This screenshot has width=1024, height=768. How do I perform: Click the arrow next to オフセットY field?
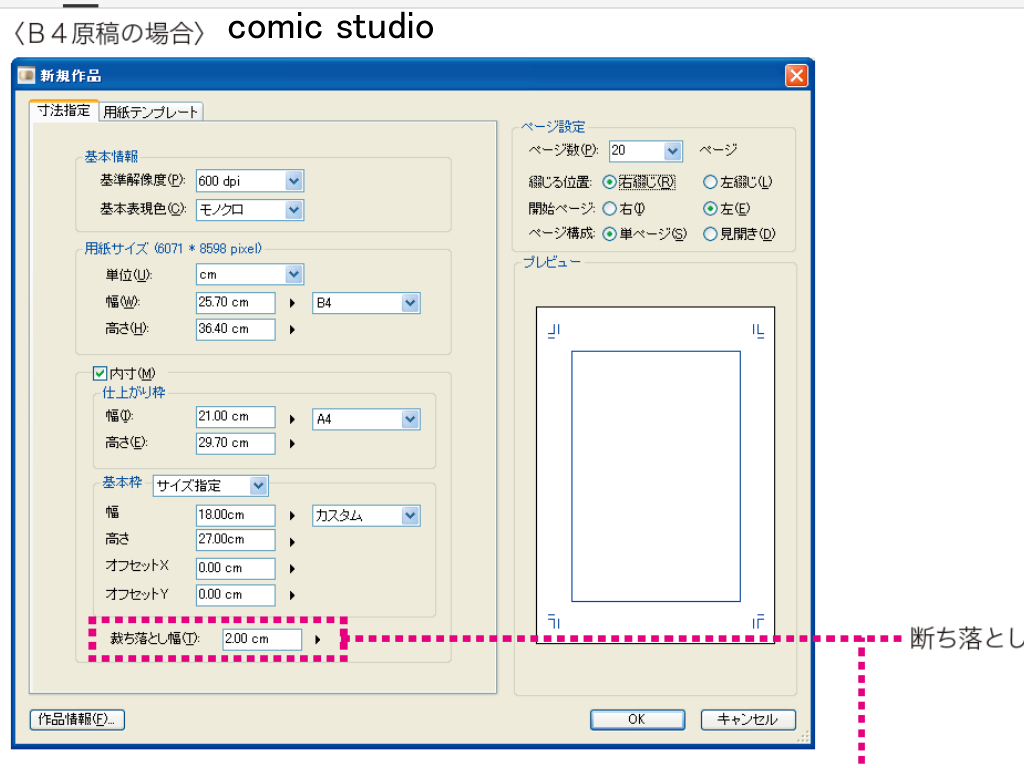pos(293,595)
